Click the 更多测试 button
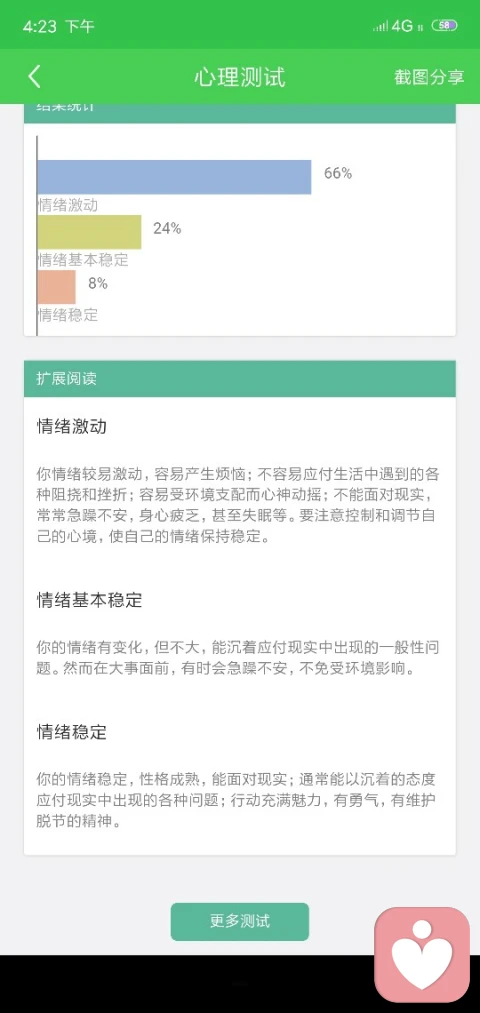Screen dimensions: 480x1013 pyautogui.click(x=240, y=921)
